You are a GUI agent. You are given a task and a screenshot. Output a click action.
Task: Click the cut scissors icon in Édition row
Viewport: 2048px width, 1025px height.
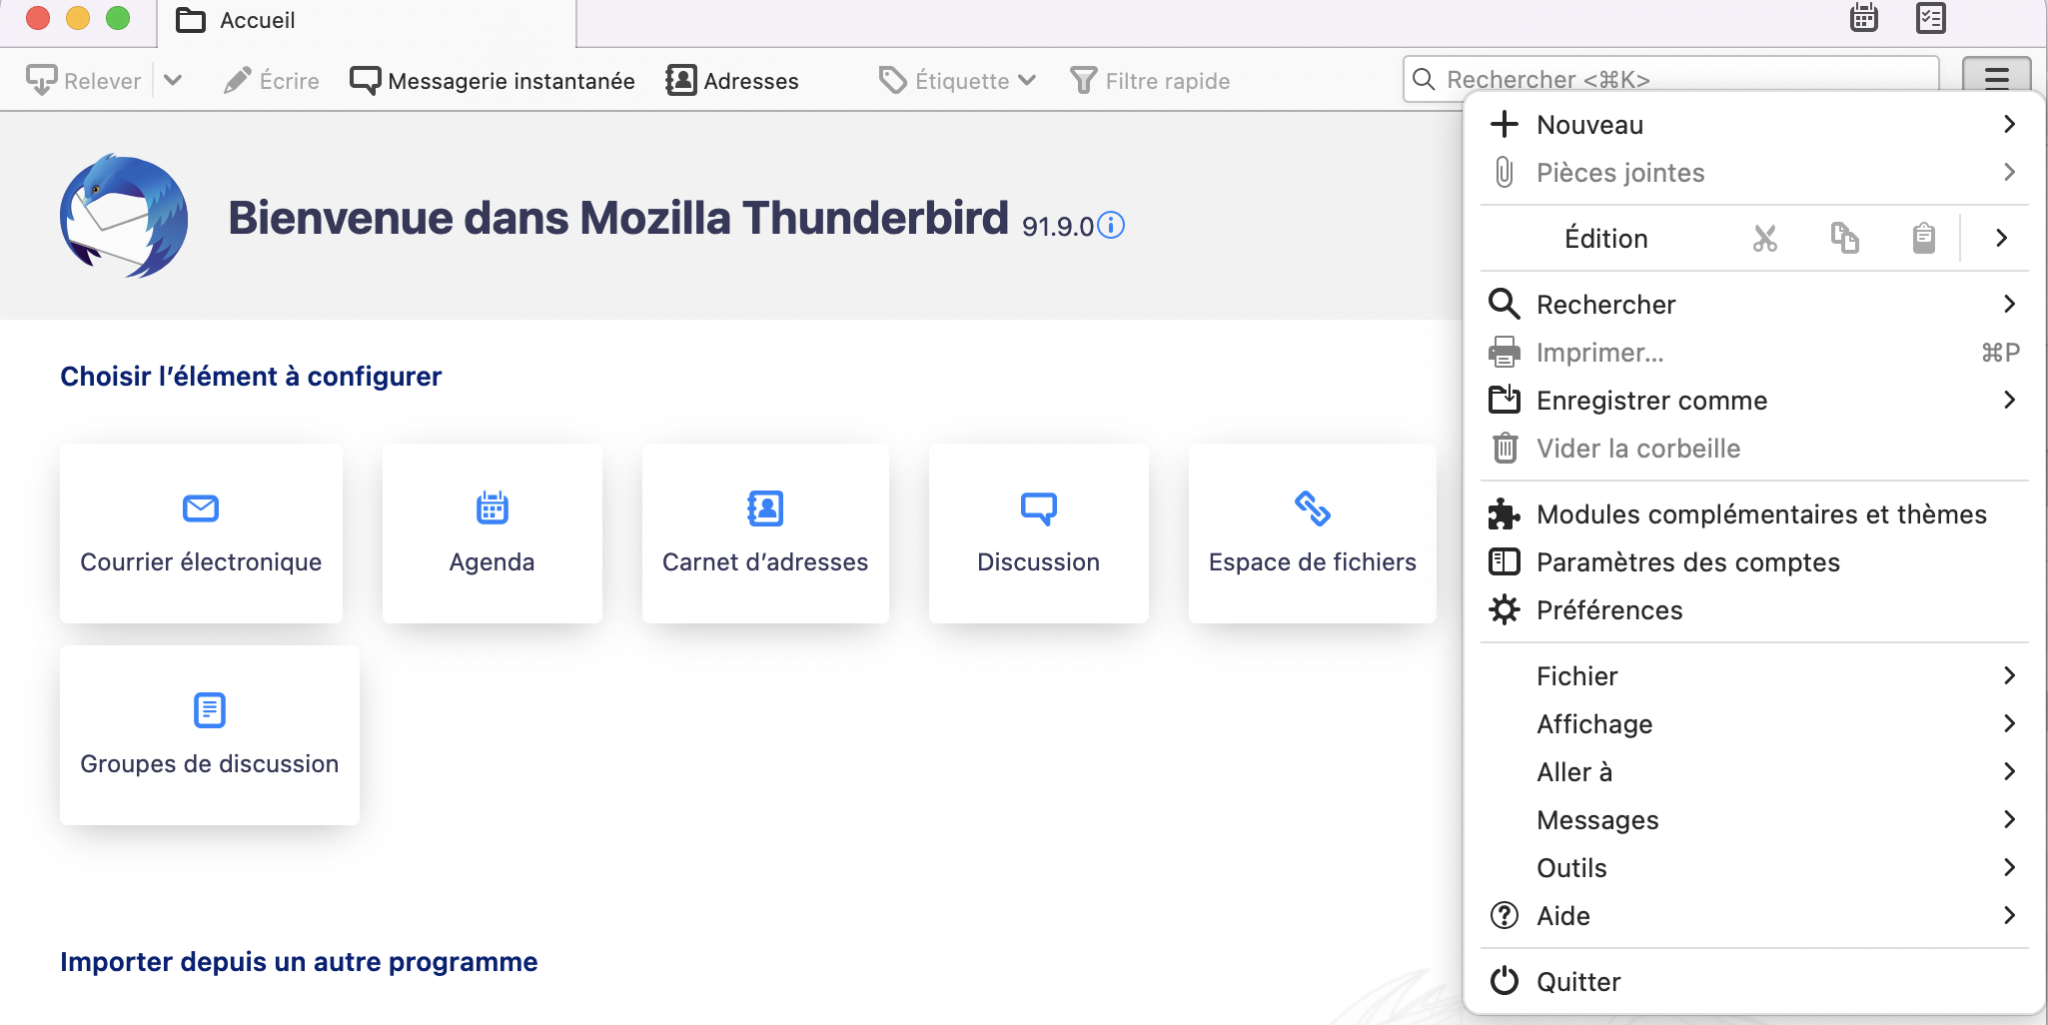[x=1765, y=238]
